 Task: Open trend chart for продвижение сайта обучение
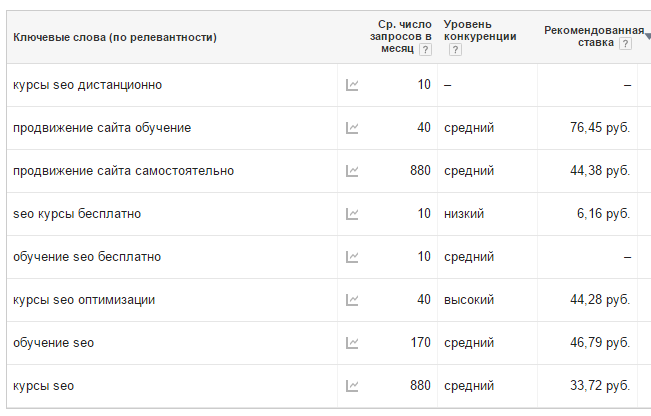coord(352,128)
